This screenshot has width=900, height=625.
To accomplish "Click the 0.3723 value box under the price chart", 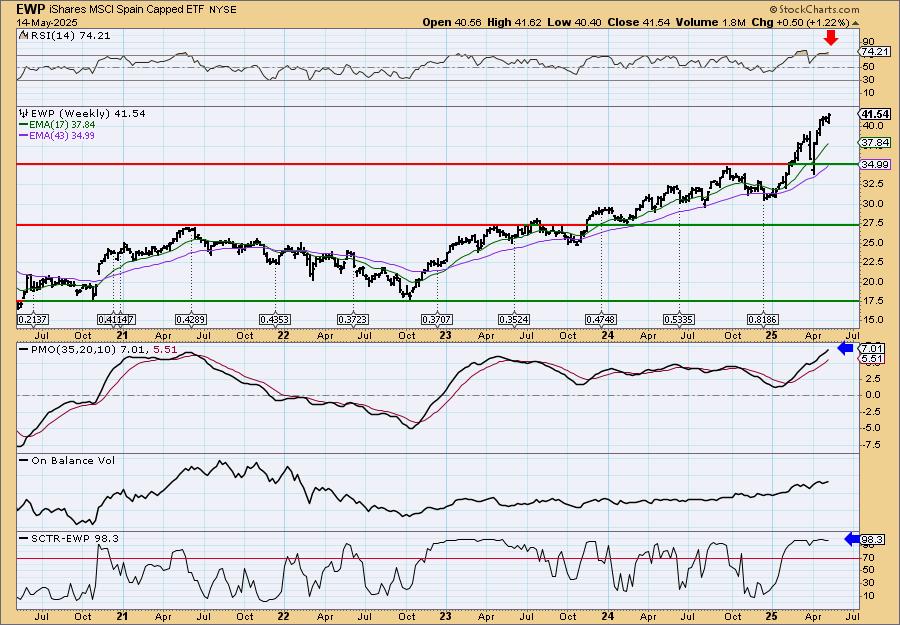I will pos(353,320).
